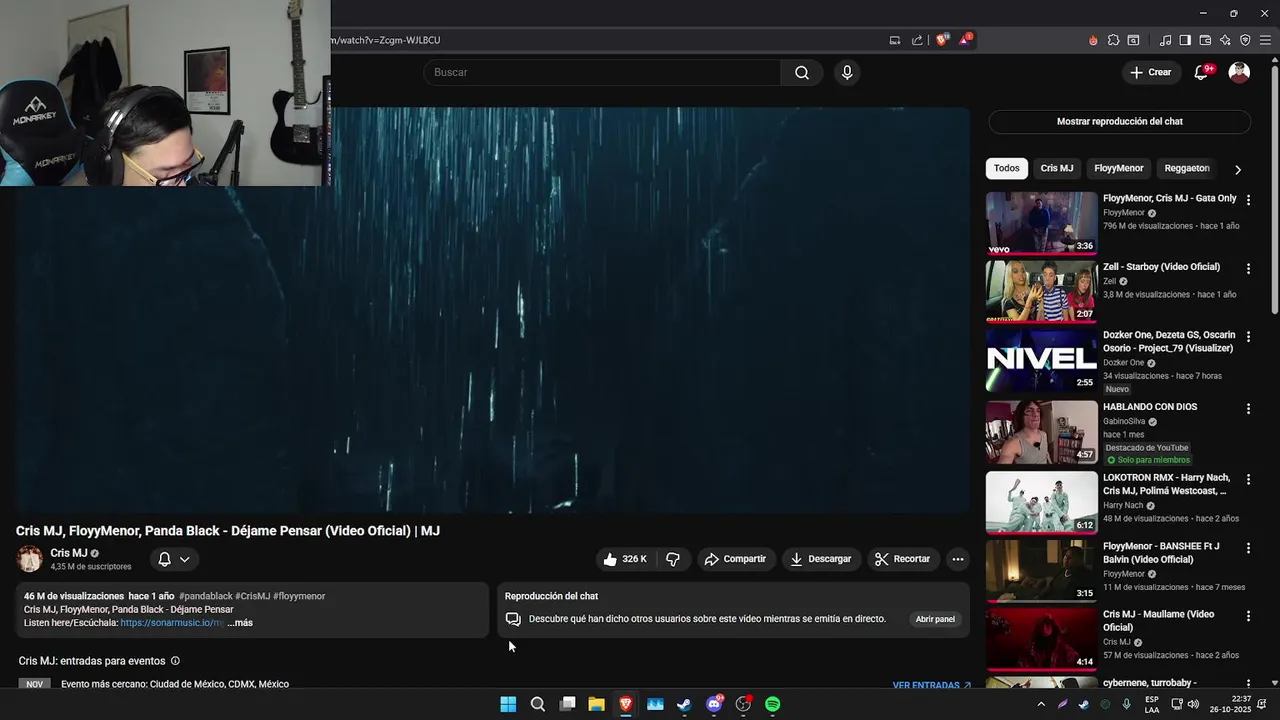Click the #pandablack hashtag

[x=205, y=596]
